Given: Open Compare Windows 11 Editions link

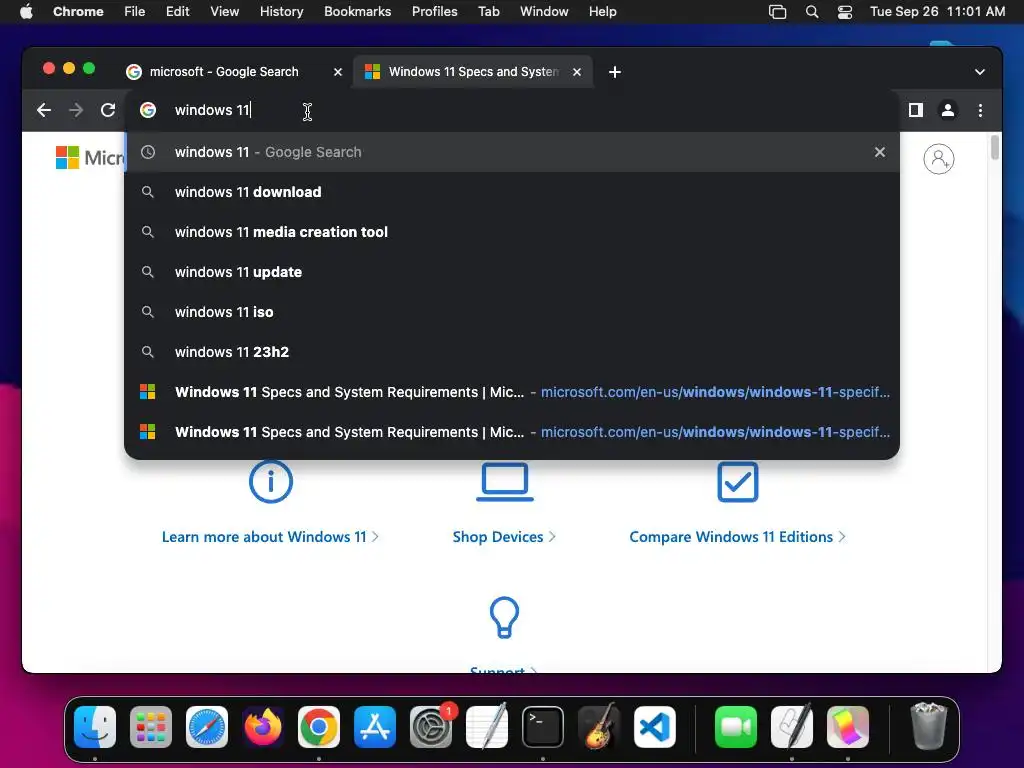Looking at the screenshot, I should 737,537.
